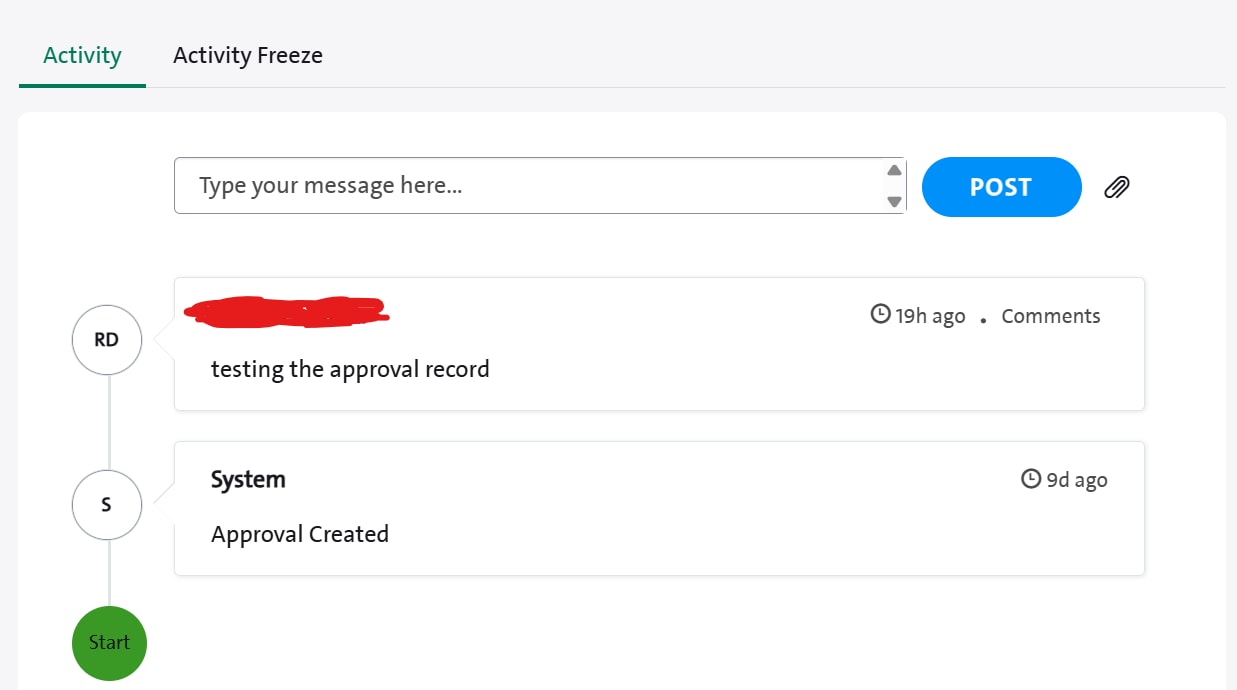Click the green Start timeline marker

click(x=109, y=643)
